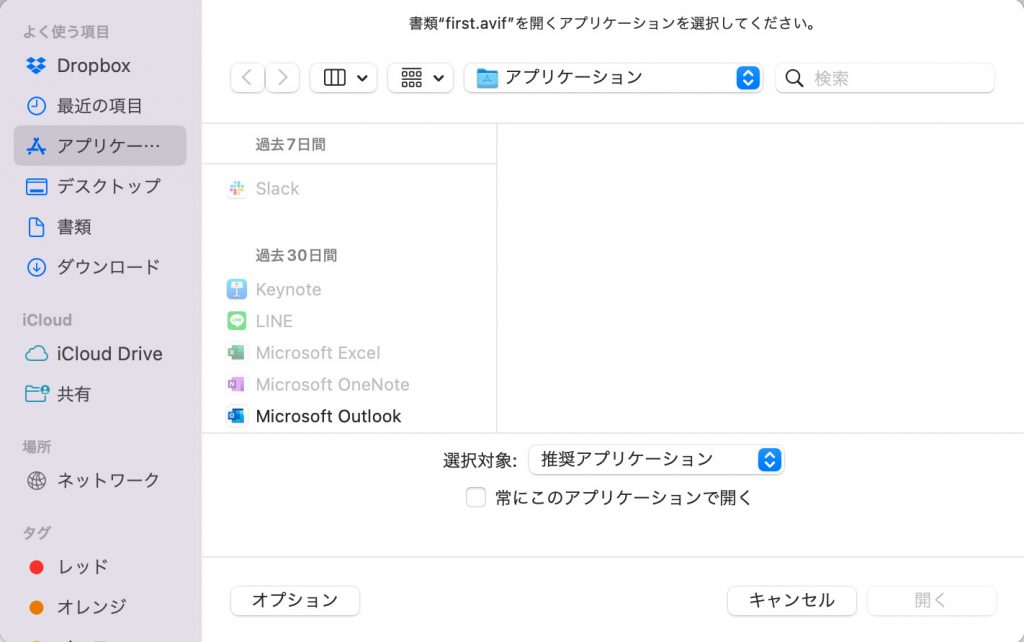Click the オプション button
The height and width of the screenshot is (642, 1024).
tap(295, 600)
